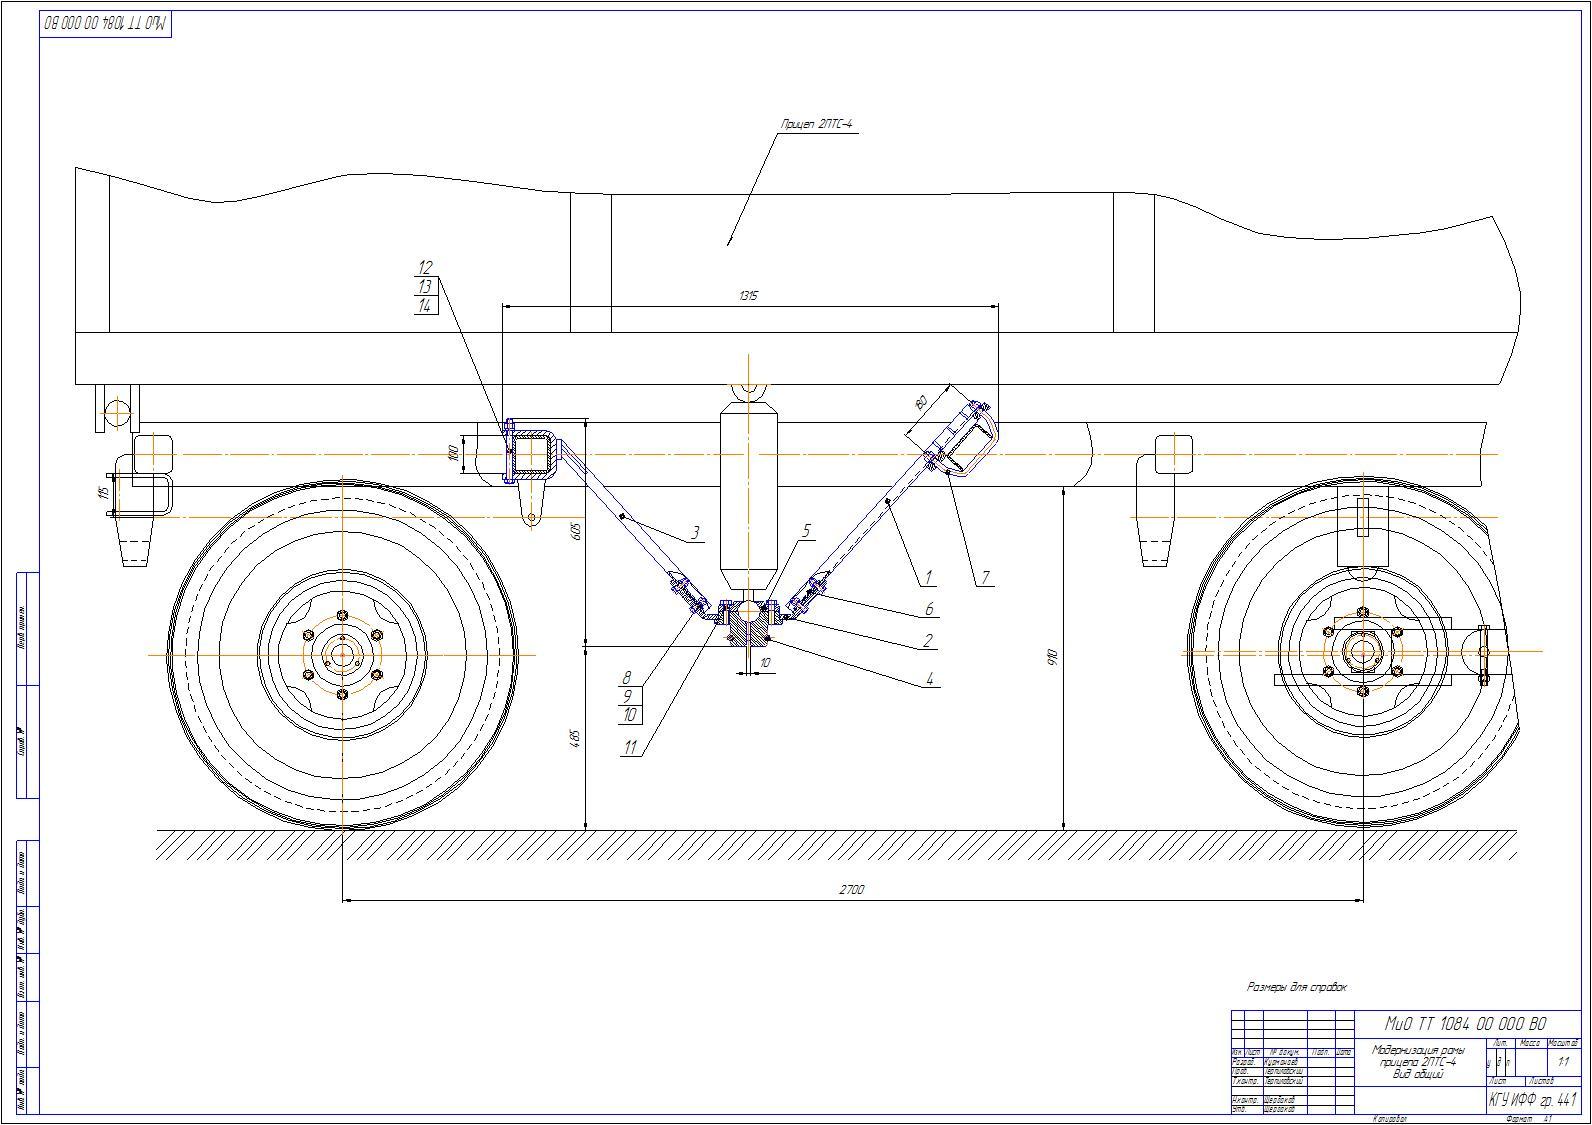Select position callout number 3

click(x=695, y=534)
